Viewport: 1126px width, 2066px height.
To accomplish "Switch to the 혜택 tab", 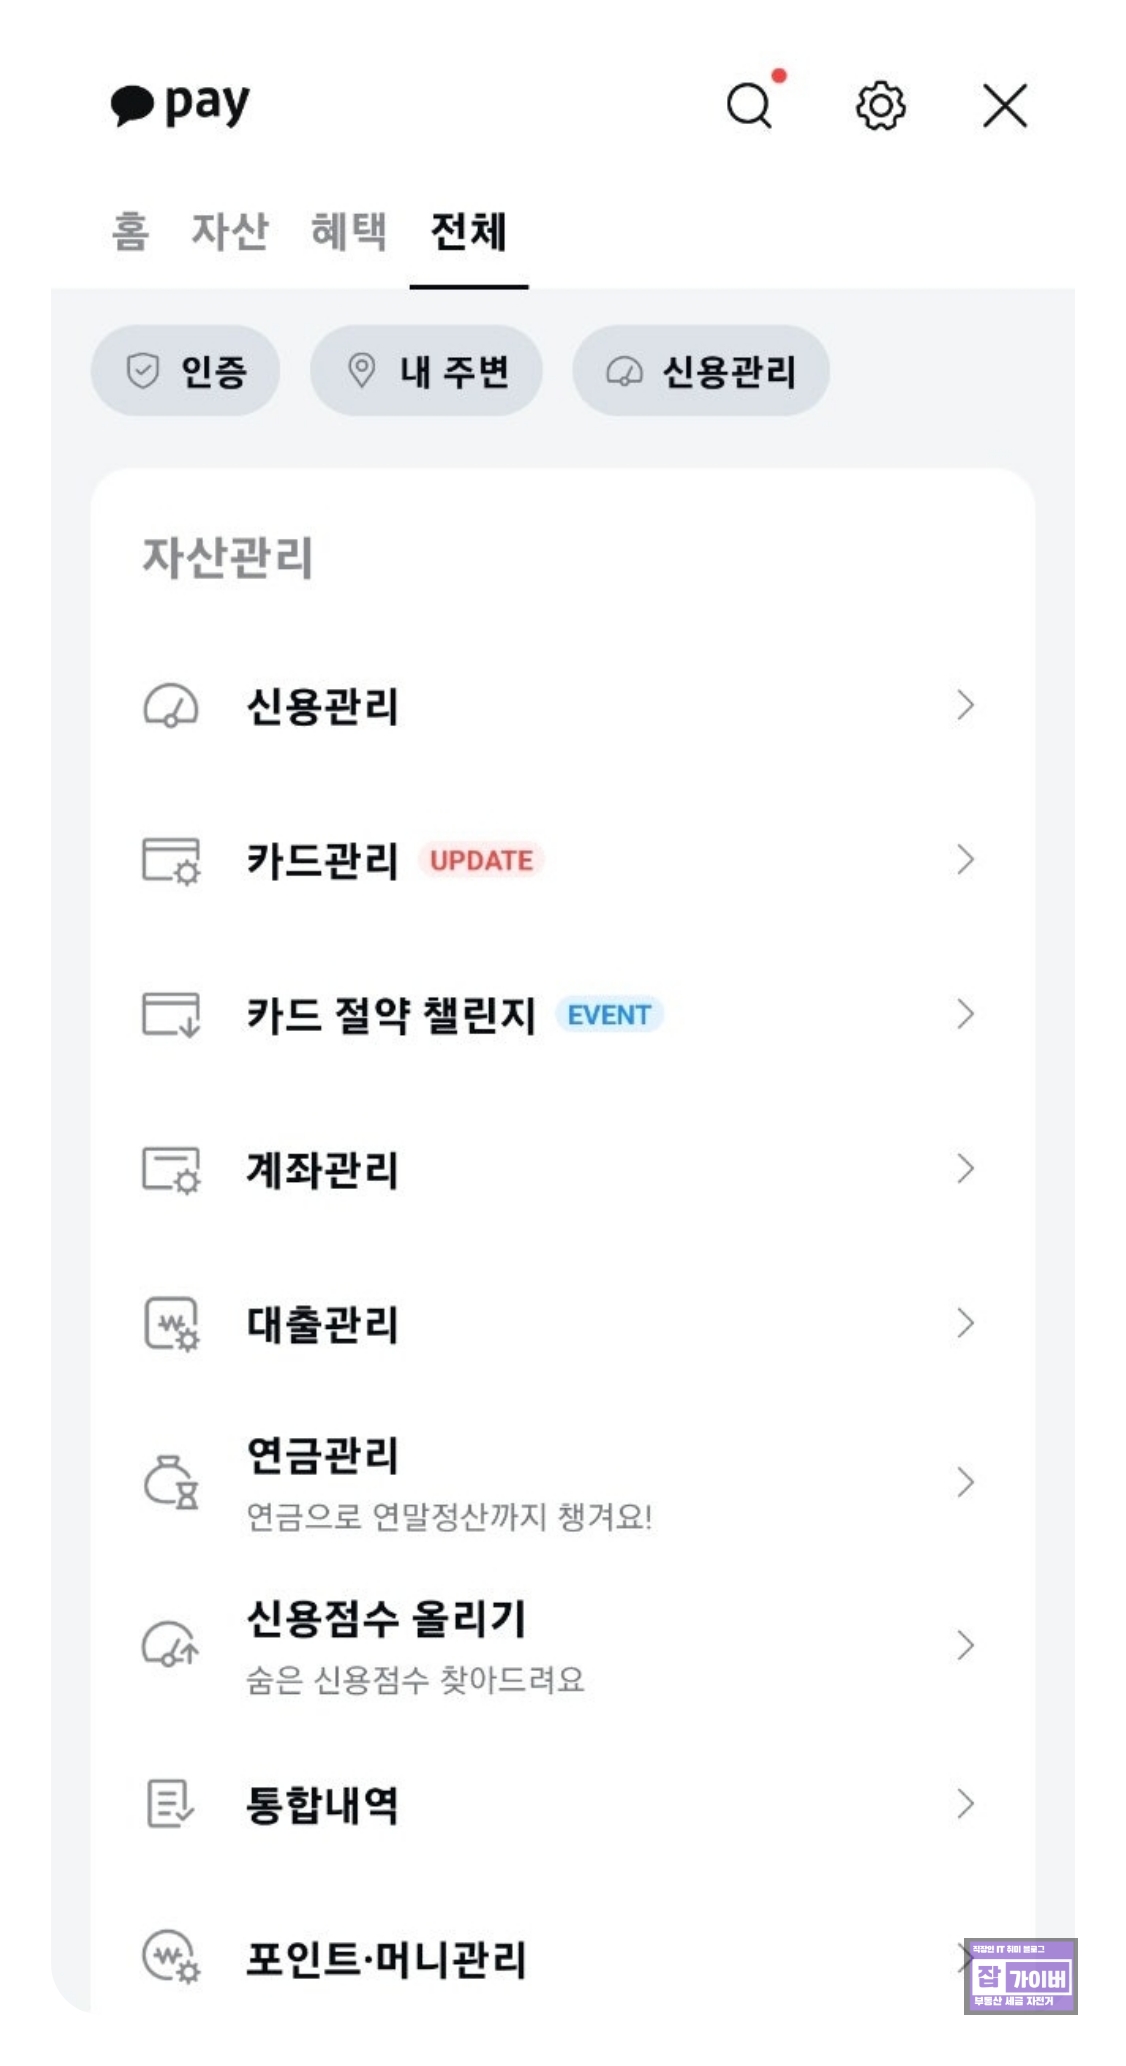I will pos(349,232).
